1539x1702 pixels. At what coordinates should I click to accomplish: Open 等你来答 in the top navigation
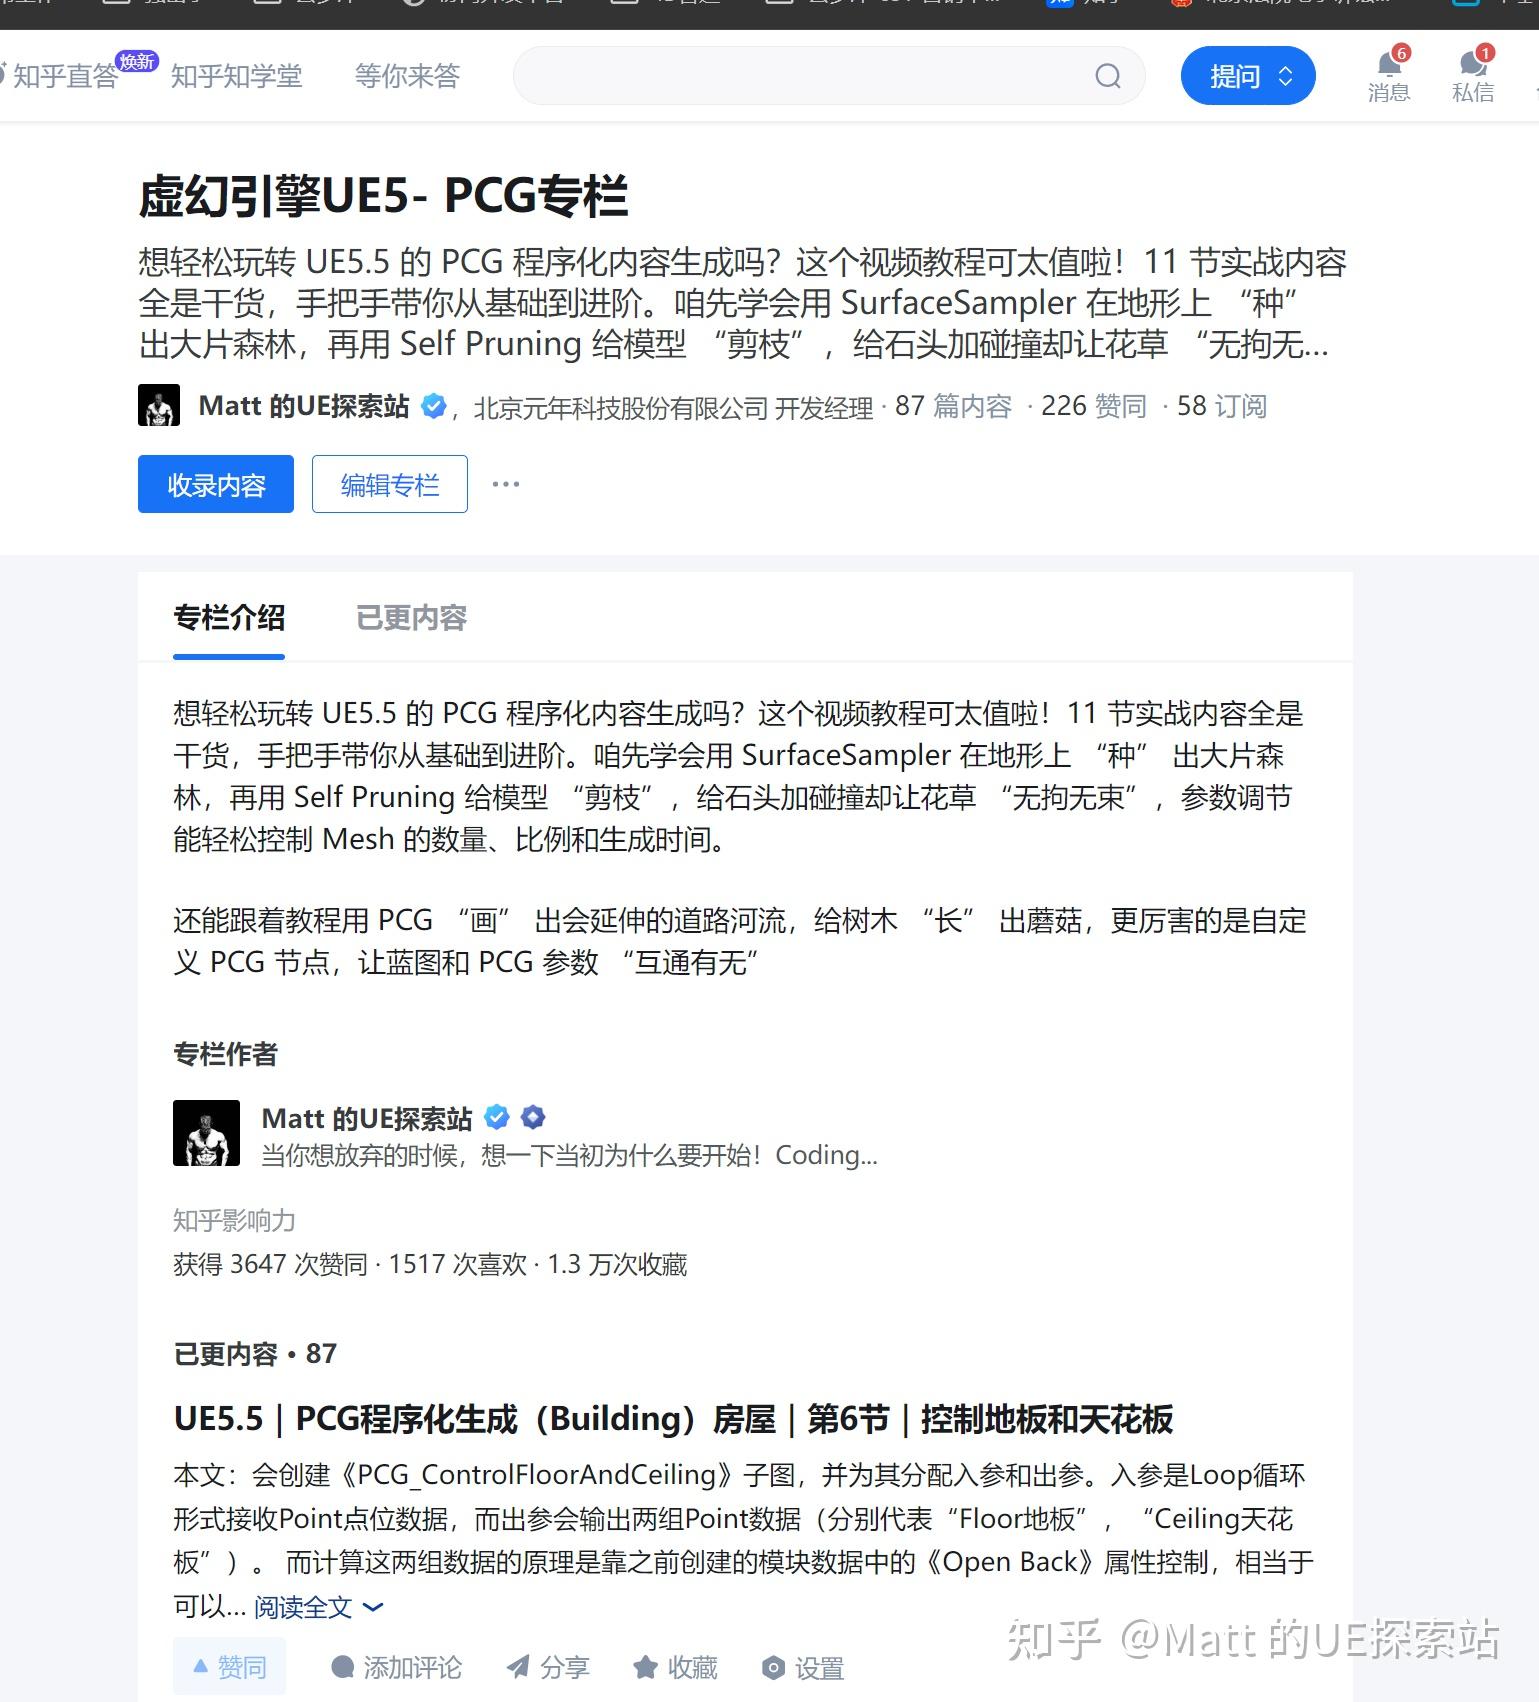[x=407, y=76]
